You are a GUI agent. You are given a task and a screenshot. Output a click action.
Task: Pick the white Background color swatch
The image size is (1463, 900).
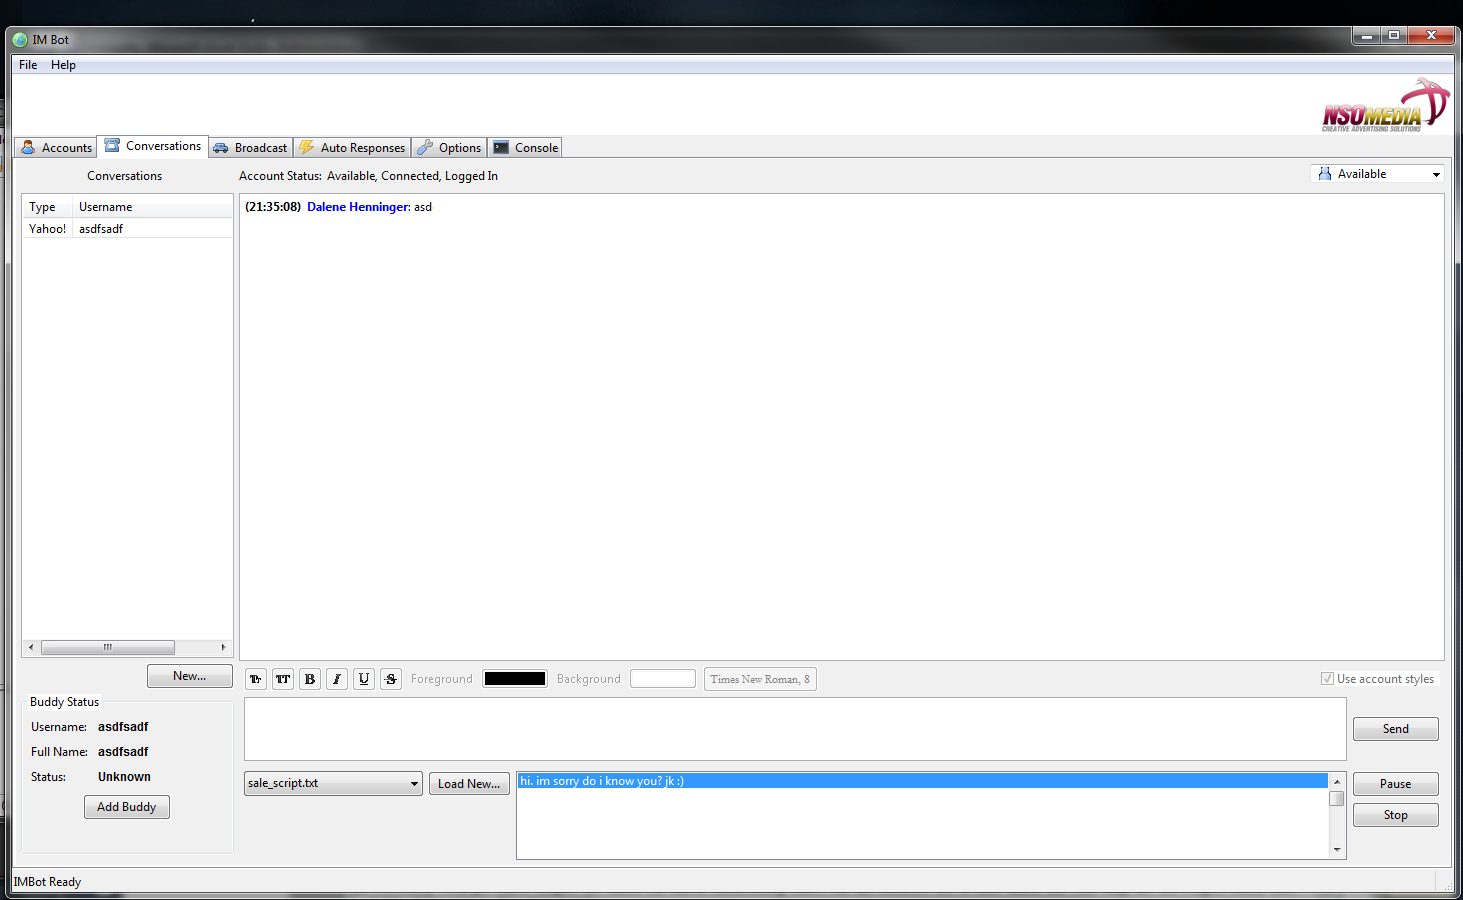pos(663,679)
